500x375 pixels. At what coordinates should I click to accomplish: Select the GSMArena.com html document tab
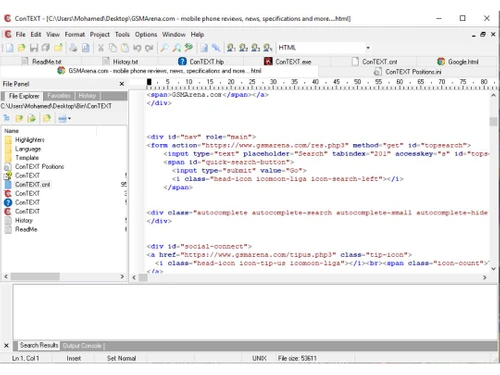tap(159, 71)
